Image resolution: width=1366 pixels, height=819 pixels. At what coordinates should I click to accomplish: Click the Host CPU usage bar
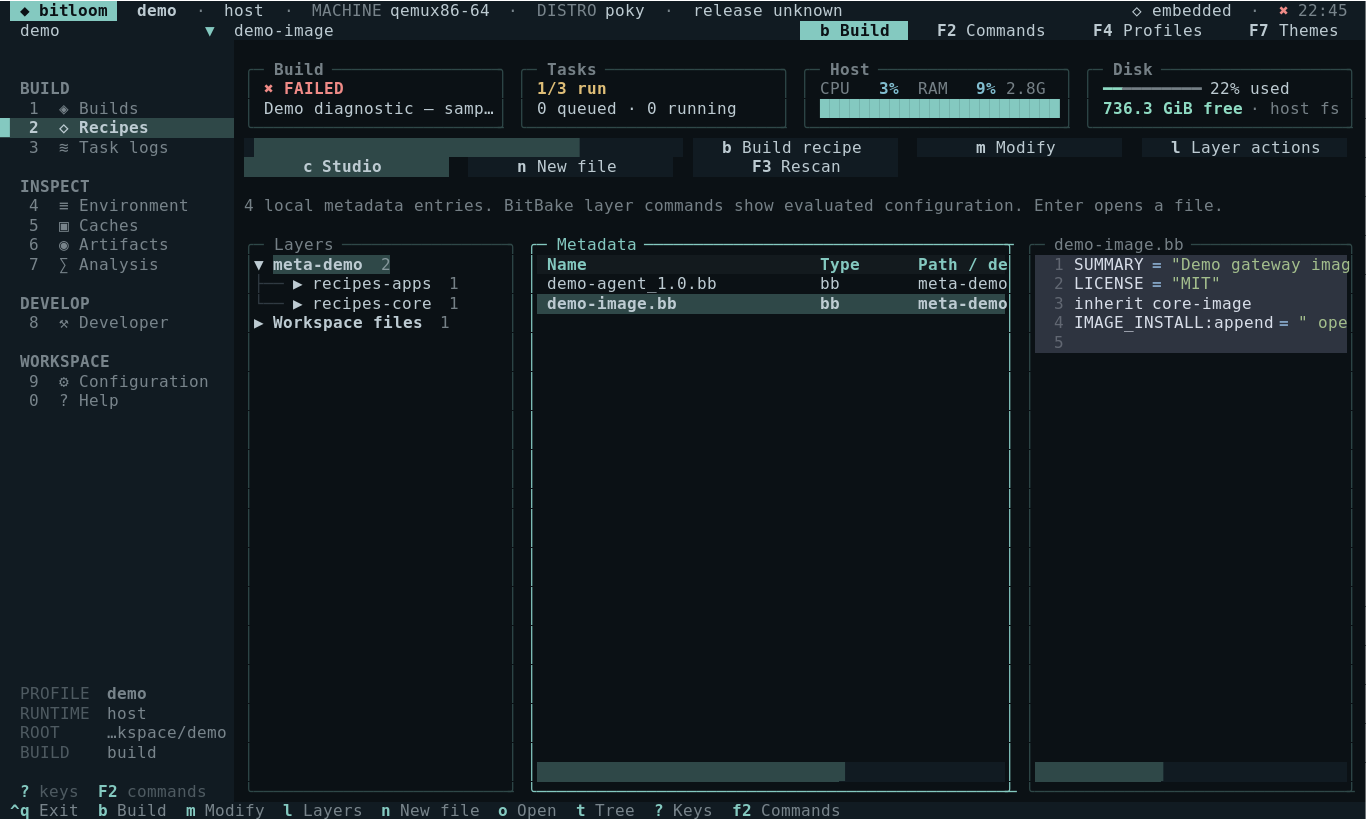coord(939,108)
